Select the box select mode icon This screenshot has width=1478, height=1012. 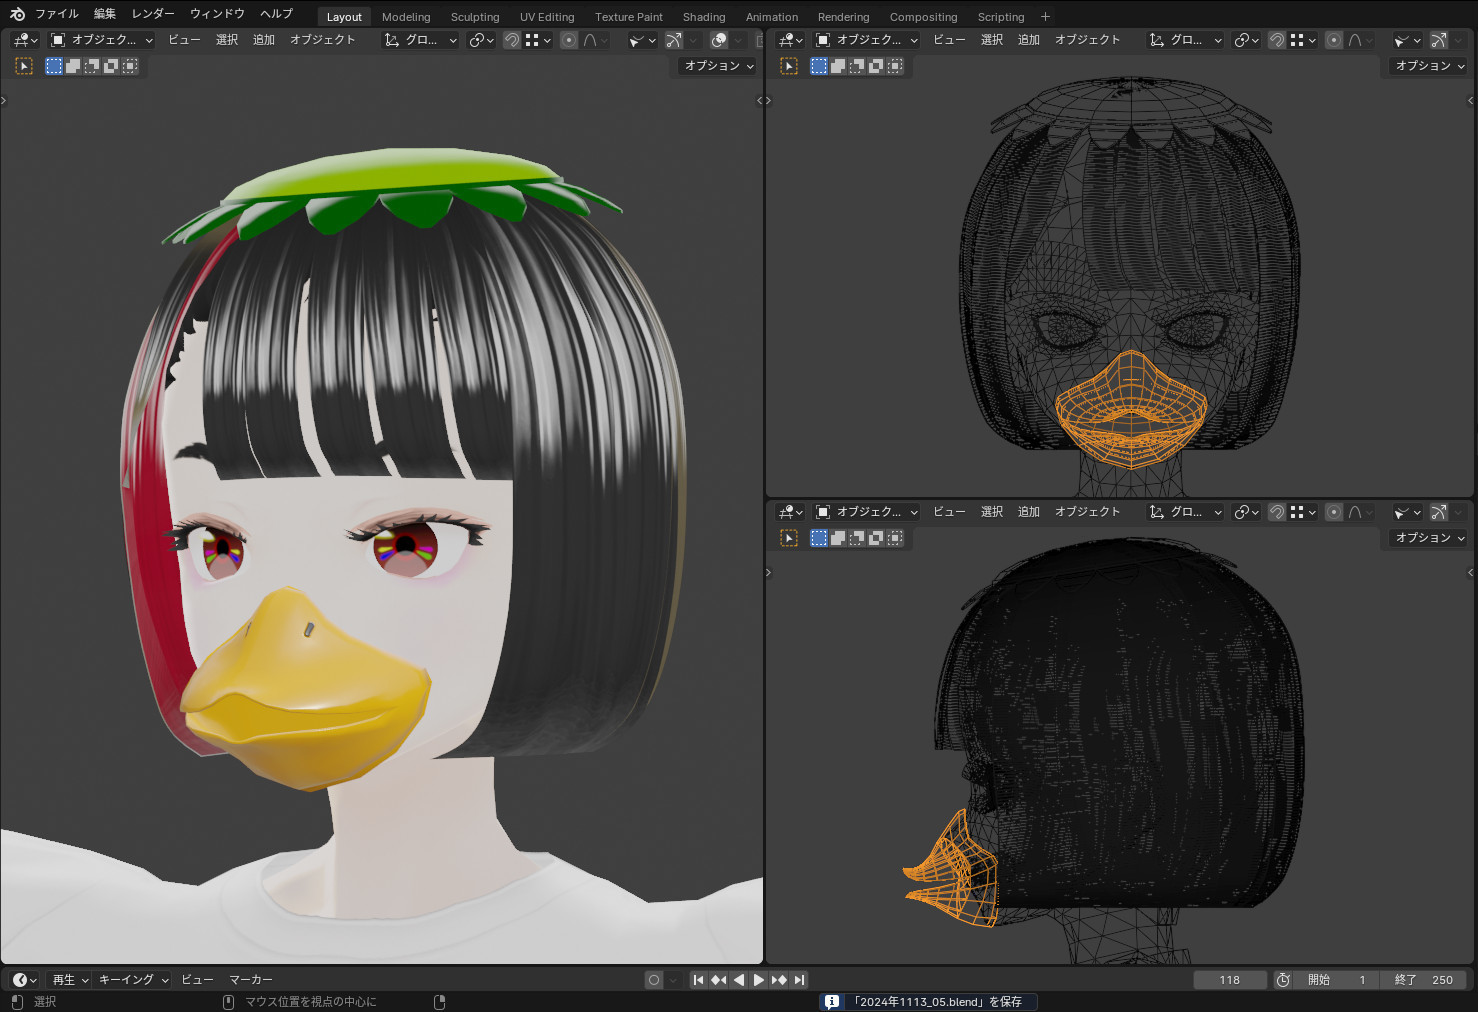point(54,66)
